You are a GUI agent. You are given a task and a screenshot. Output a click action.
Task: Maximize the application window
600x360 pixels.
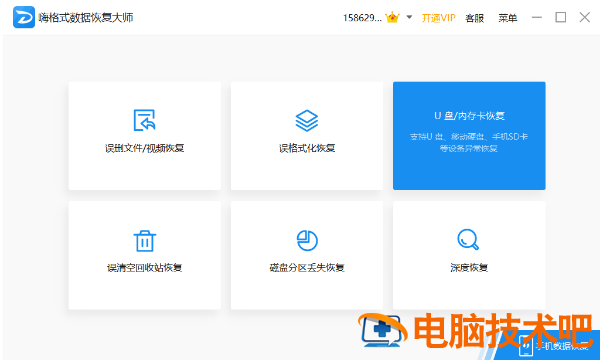pos(561,17)
